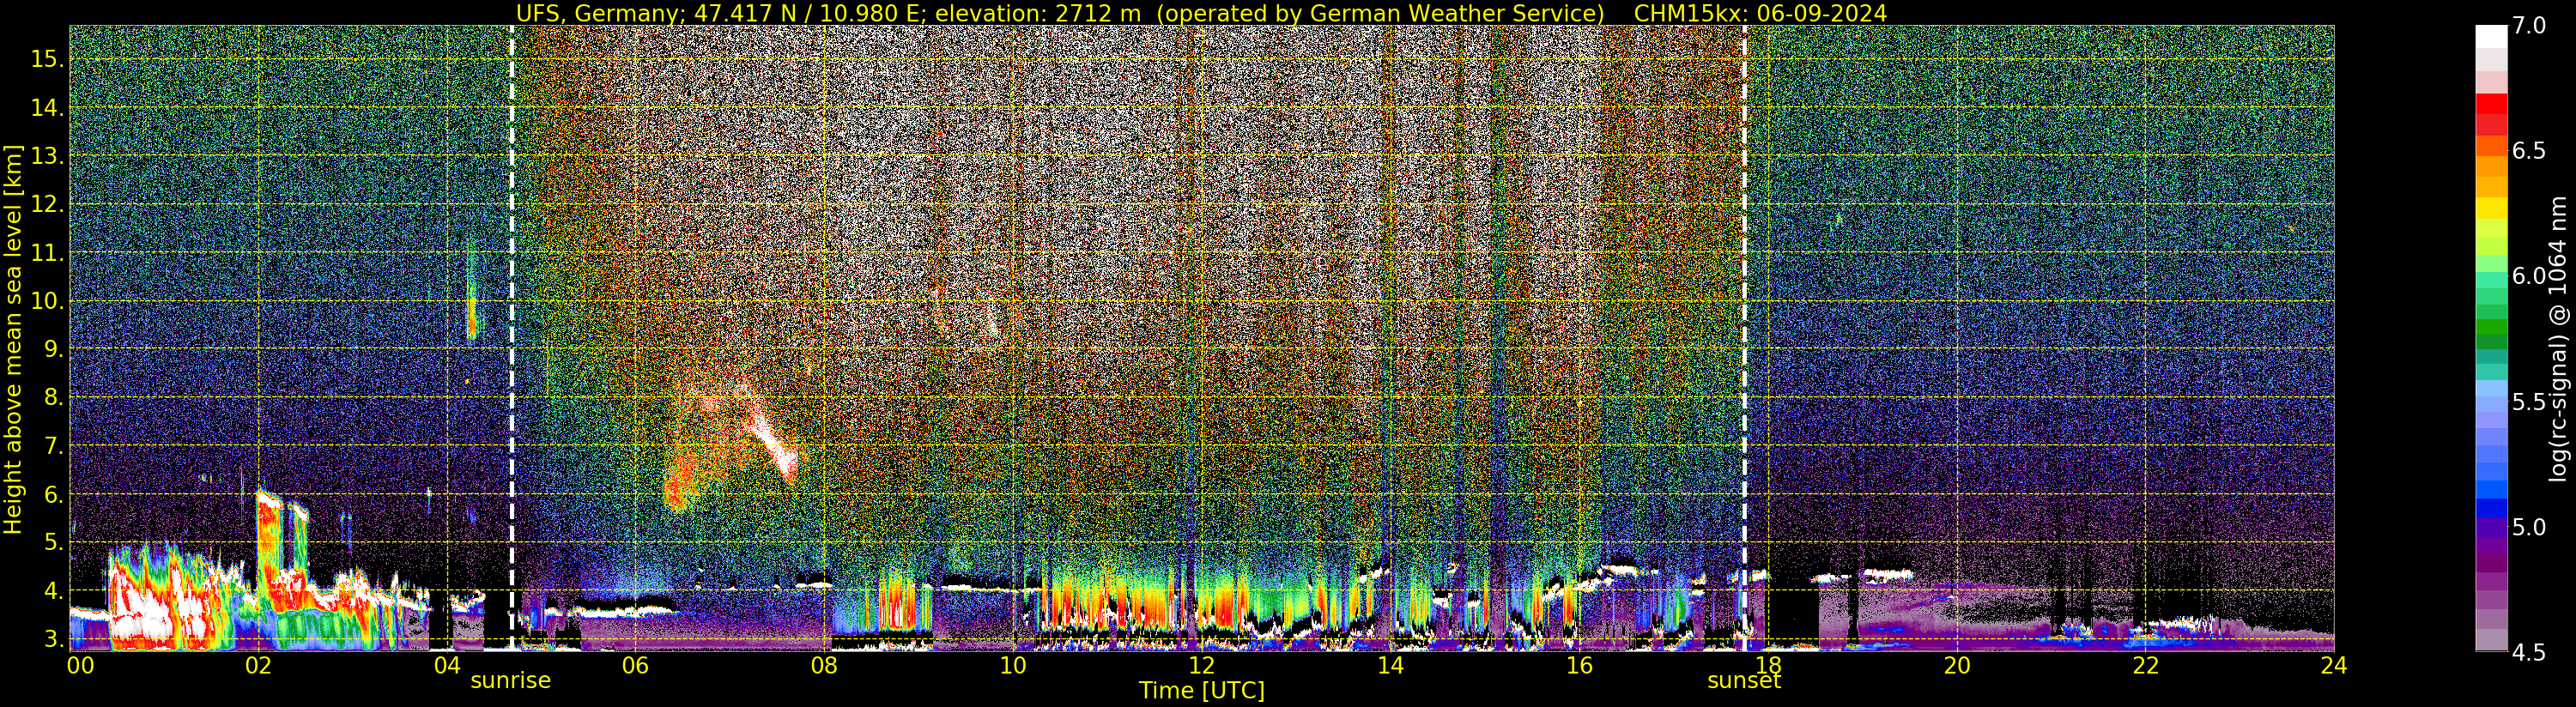Click the '5.5' colorbar tick value
This screenshot has width=2576, height=707.
2530,402
